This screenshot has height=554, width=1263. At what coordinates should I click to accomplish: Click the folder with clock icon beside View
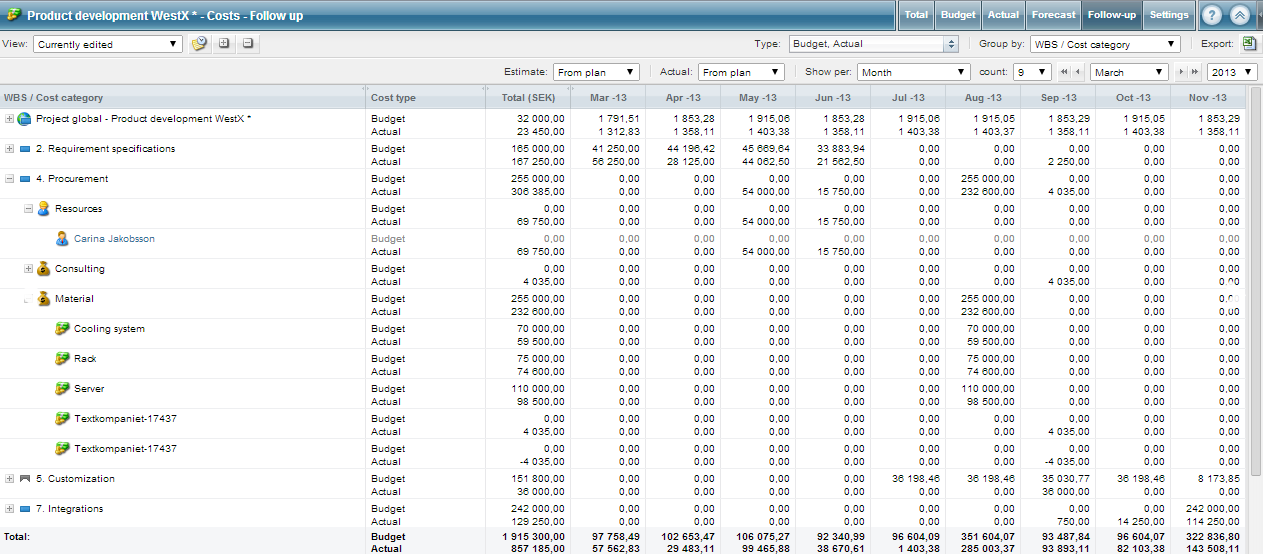(x=199, y=44)
